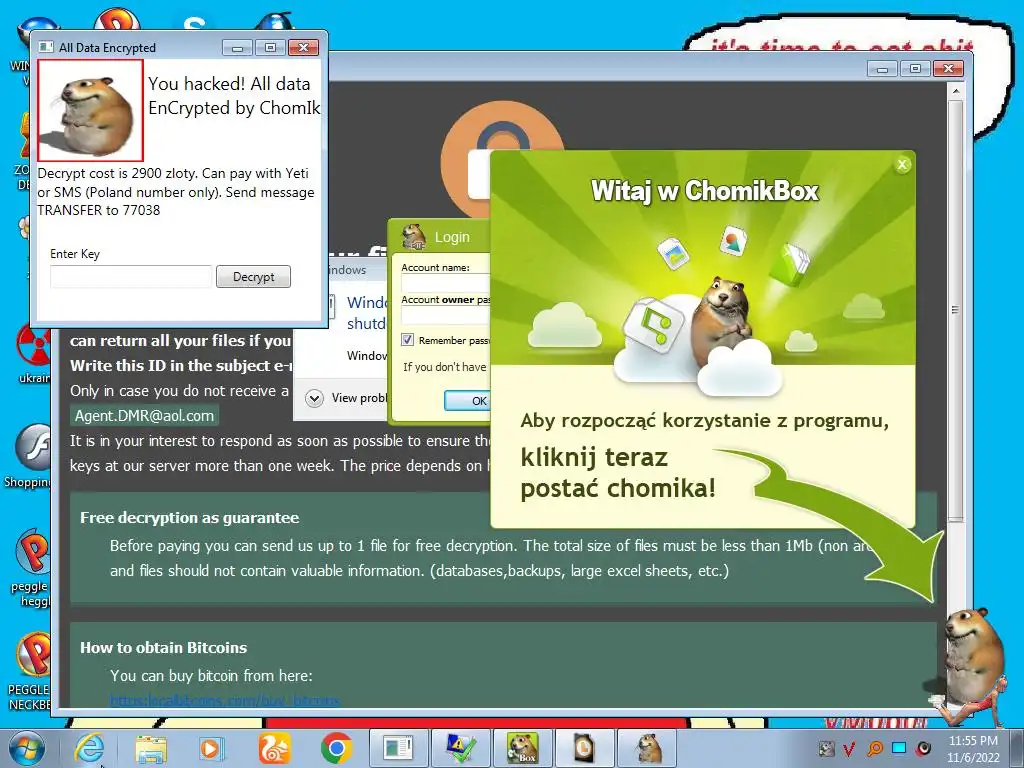This screenshot has height=768, width=1024.
Task: Open the peggle heggle desktop shortcut
Action: 31,567
